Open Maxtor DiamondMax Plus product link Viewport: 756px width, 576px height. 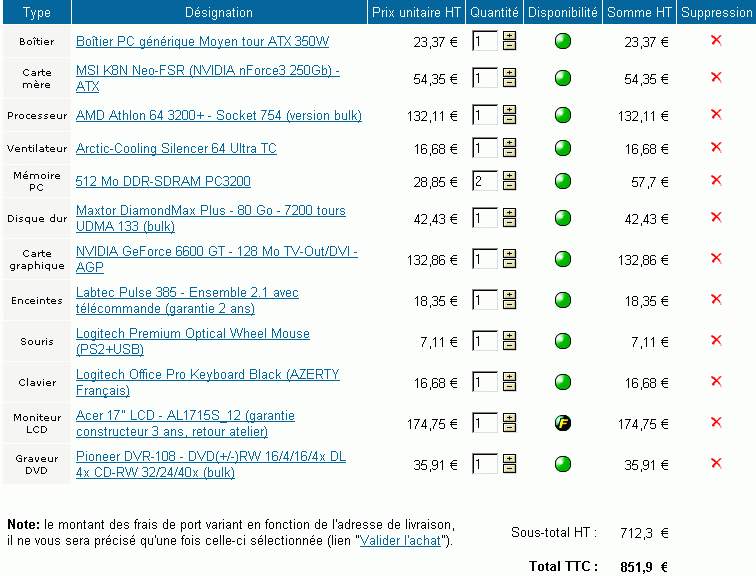(x=211, y=218)
